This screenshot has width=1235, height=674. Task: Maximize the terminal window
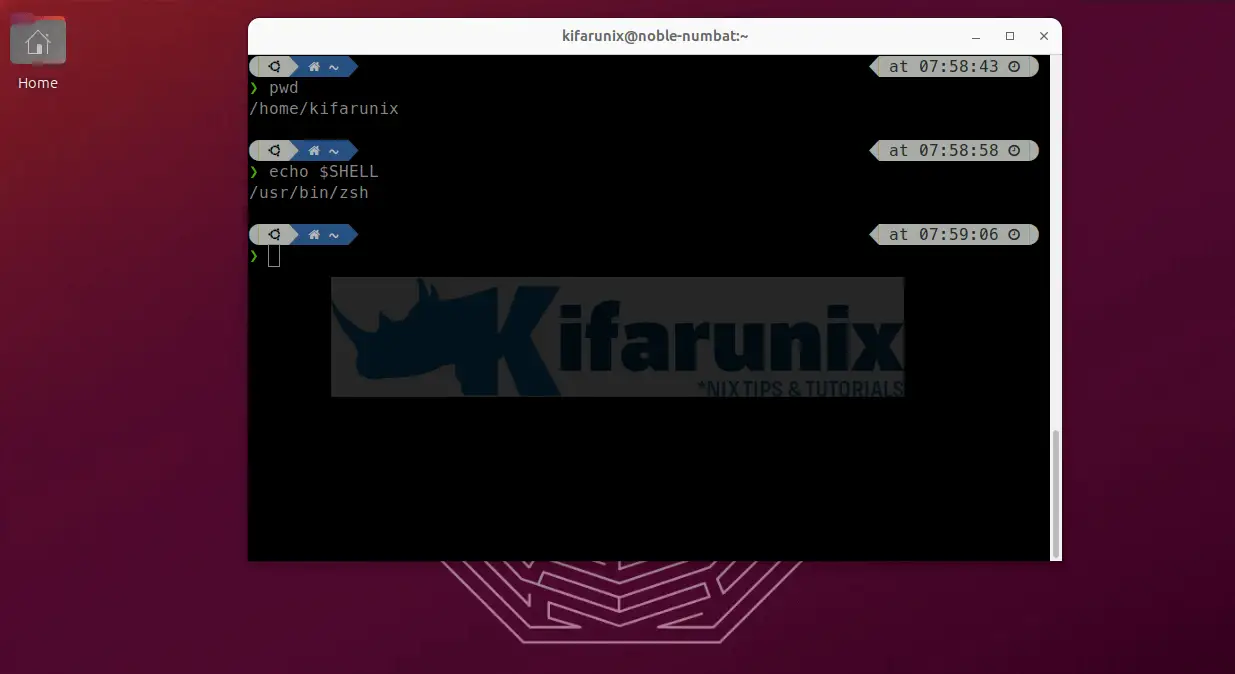pyautogui.click(x=1010, y=36)
